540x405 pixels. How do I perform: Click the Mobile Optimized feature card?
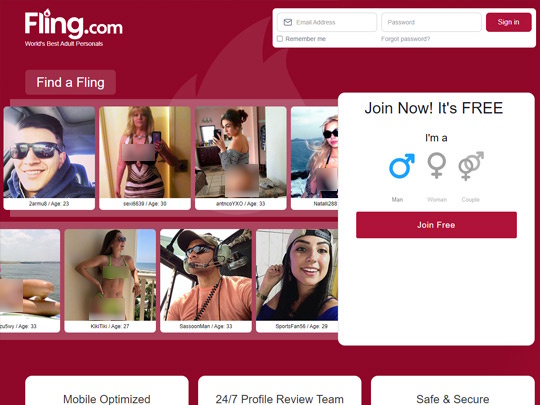tap(107, 391)
